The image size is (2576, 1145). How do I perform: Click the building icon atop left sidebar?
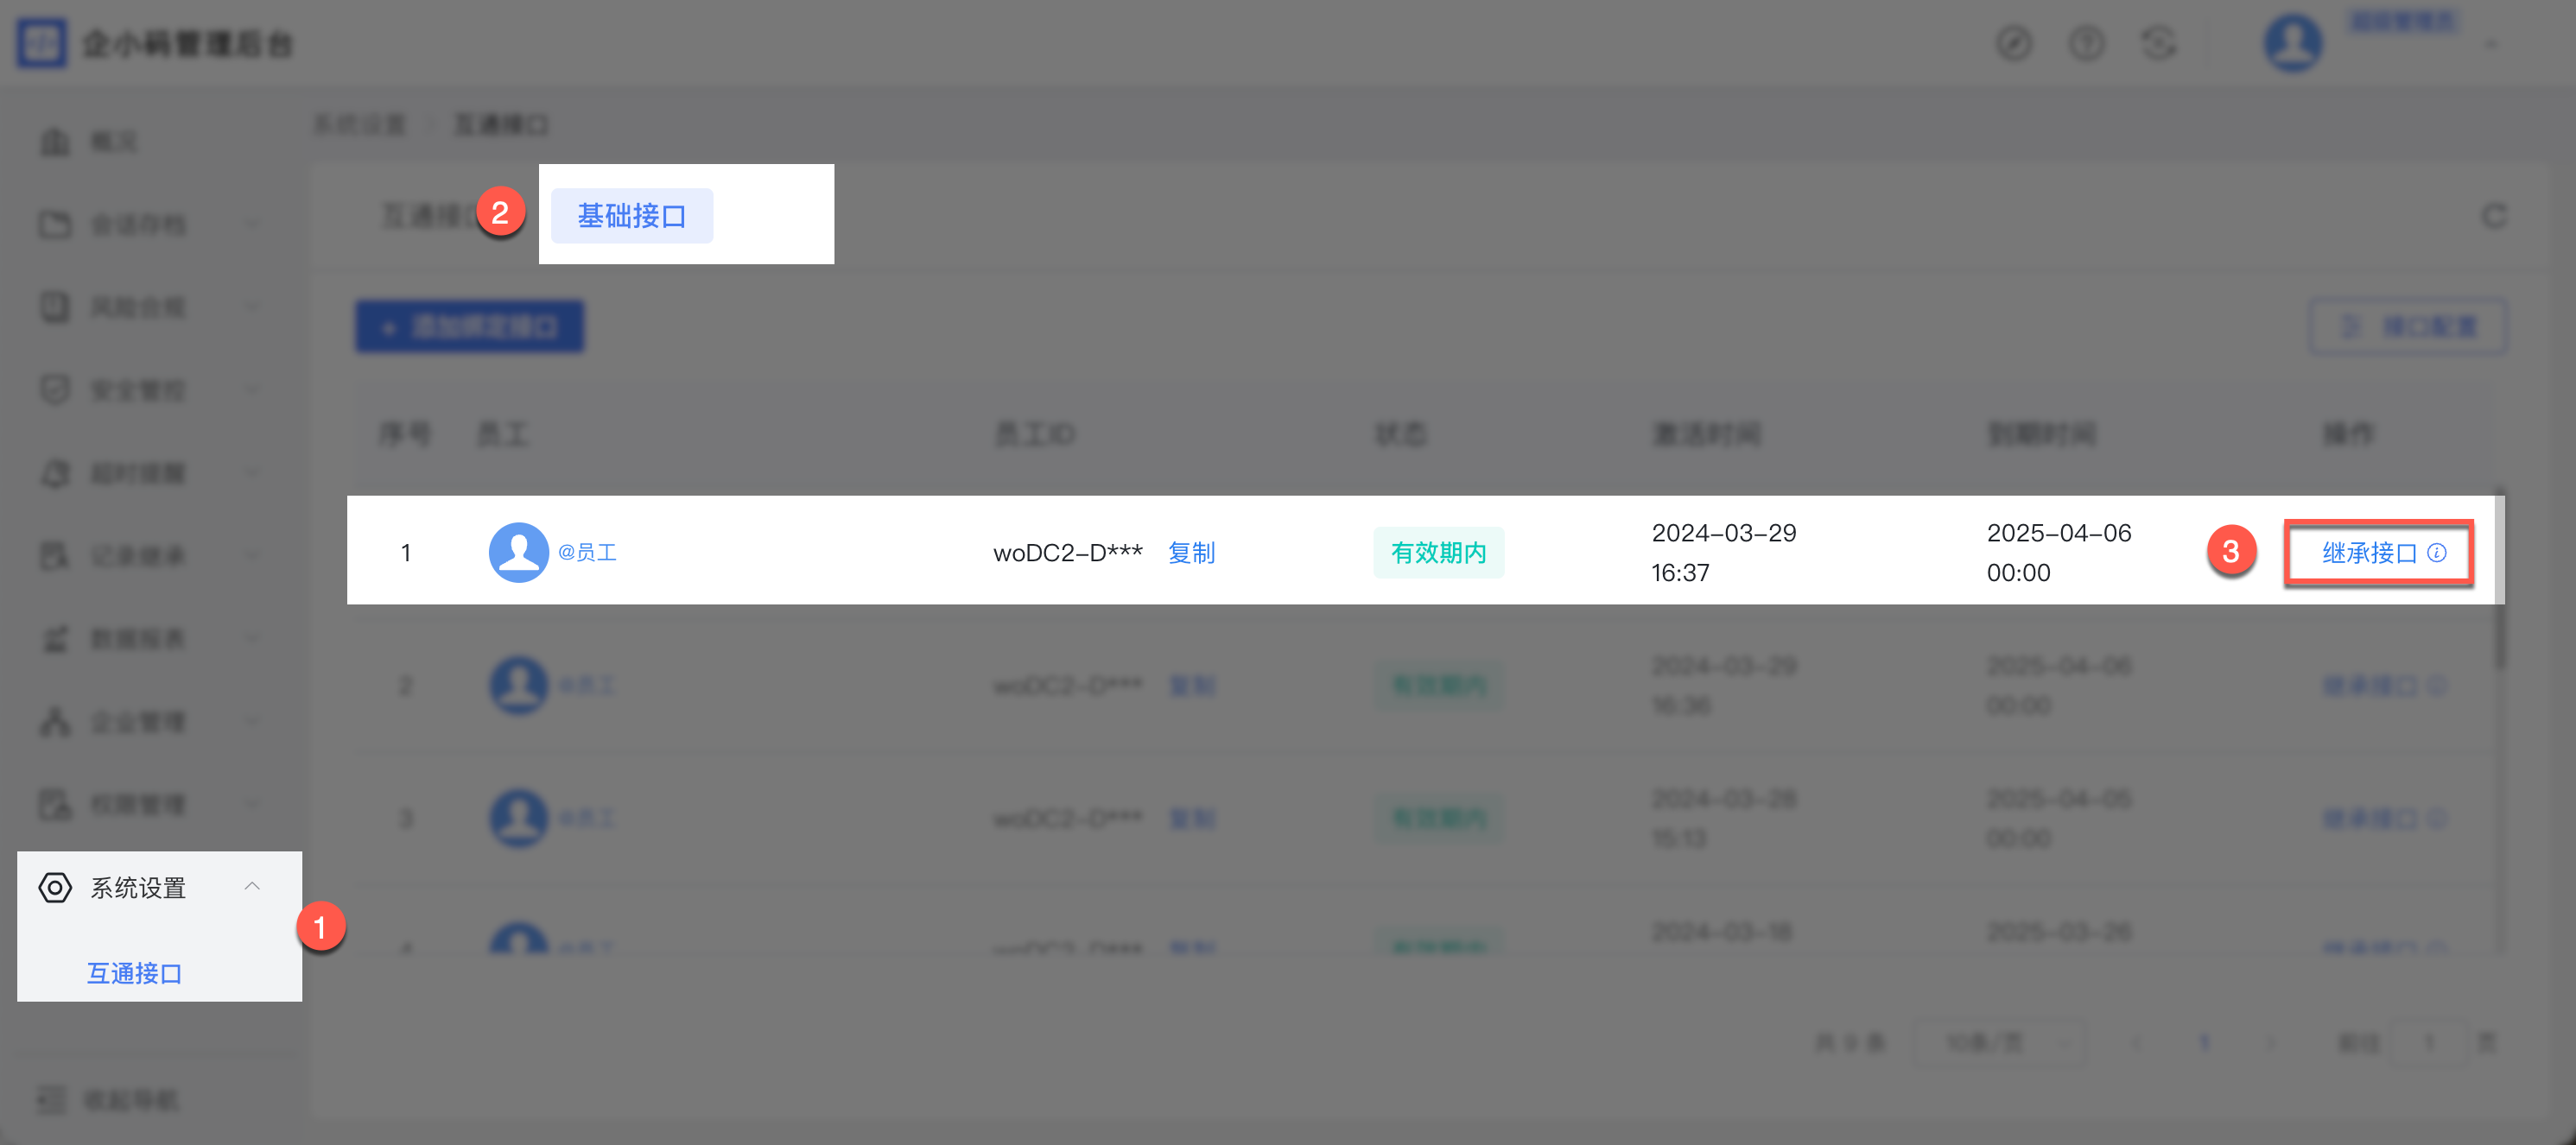click(x=55, y=141)
